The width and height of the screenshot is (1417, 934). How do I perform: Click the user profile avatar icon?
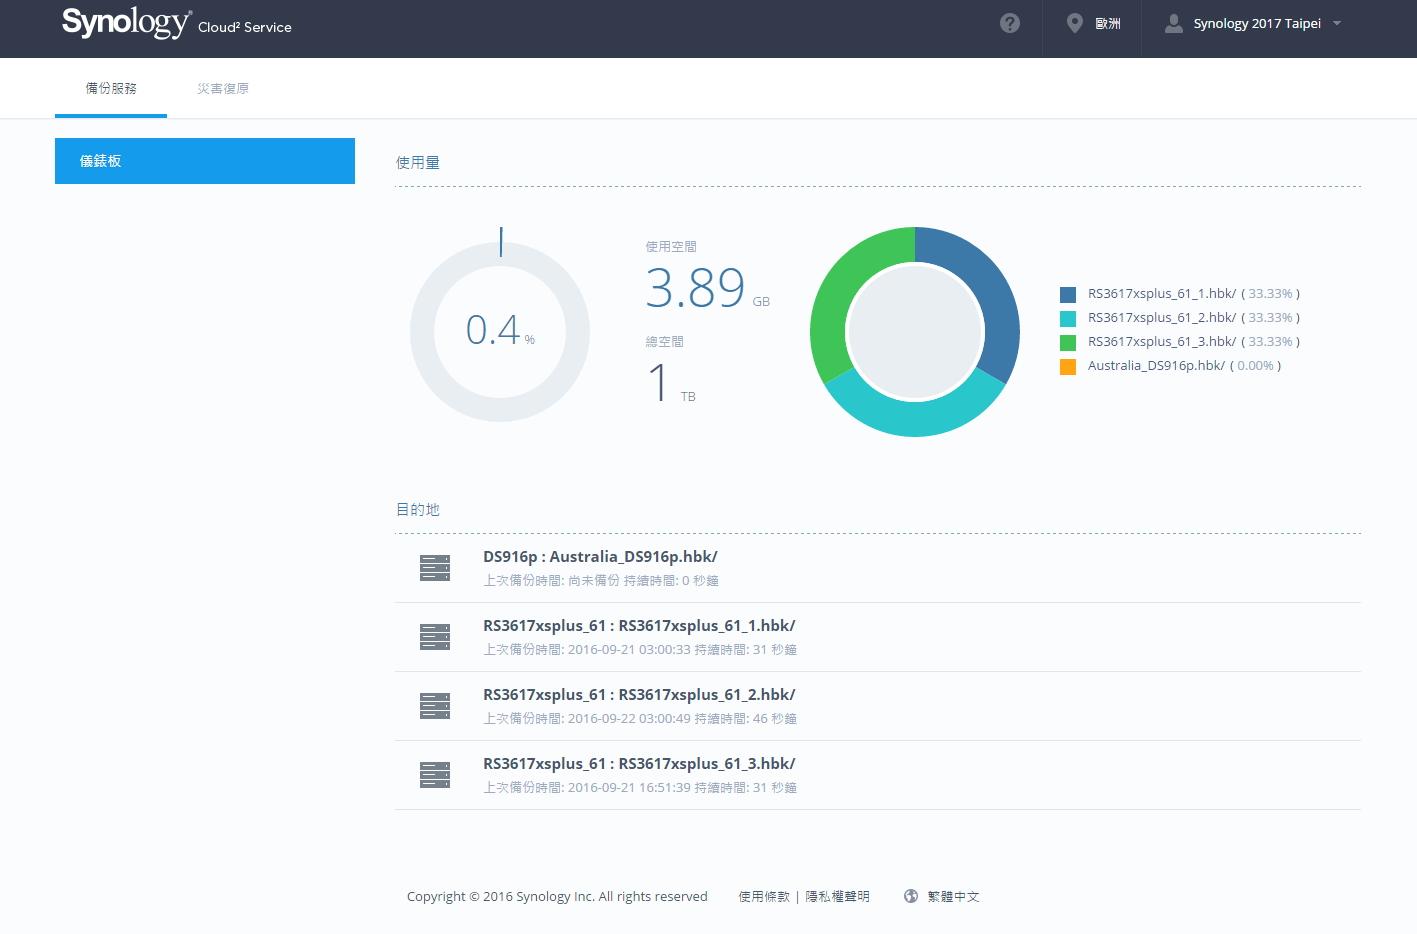tap(1173, 23)
